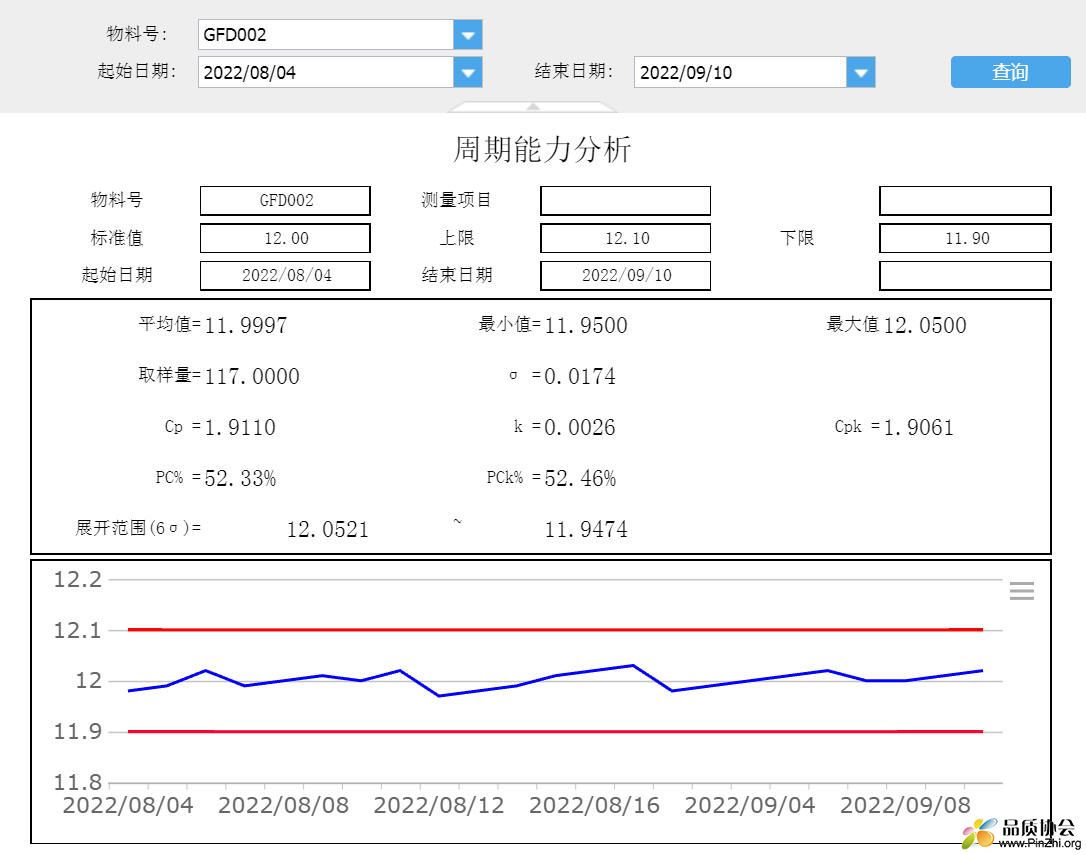Select the 标准值 12.00 box
The image size is (1086, 855).
(x=285, y=238)
